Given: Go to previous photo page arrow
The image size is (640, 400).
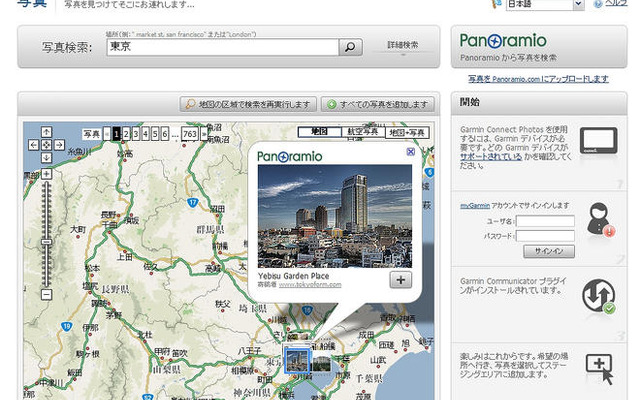Looking at the screenshot, I should pos(107,134).
